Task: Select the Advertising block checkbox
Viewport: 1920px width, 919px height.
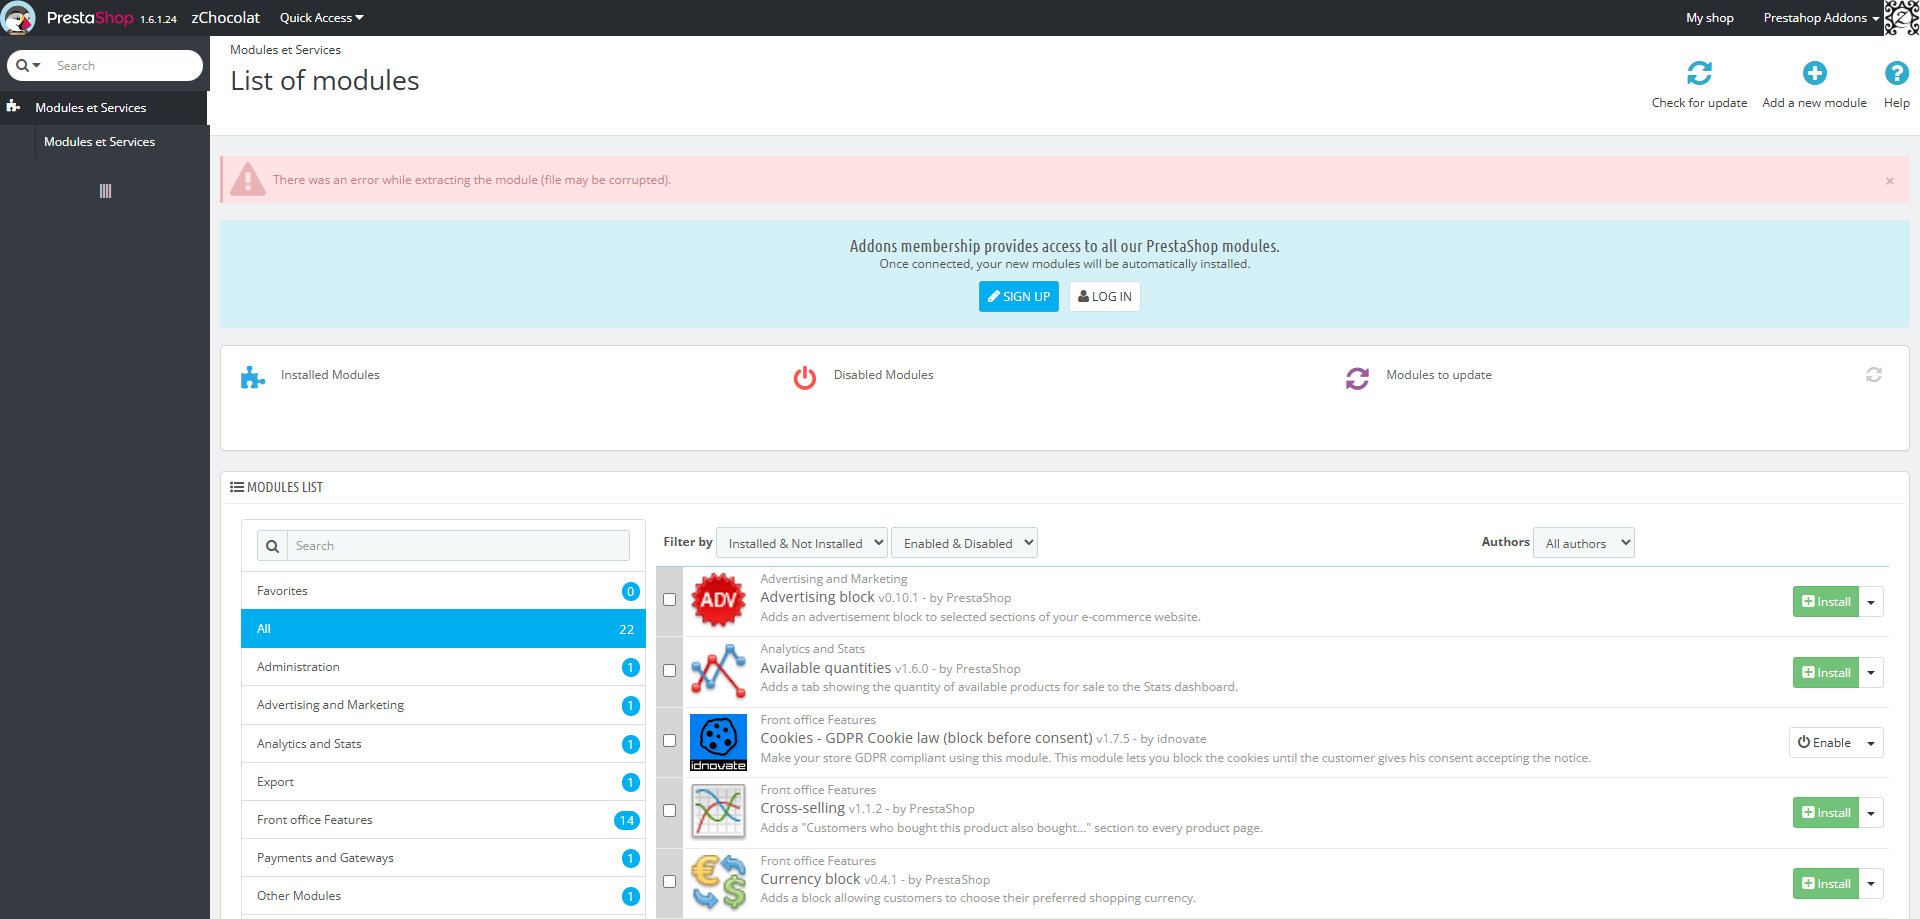Action: point(670,600)
